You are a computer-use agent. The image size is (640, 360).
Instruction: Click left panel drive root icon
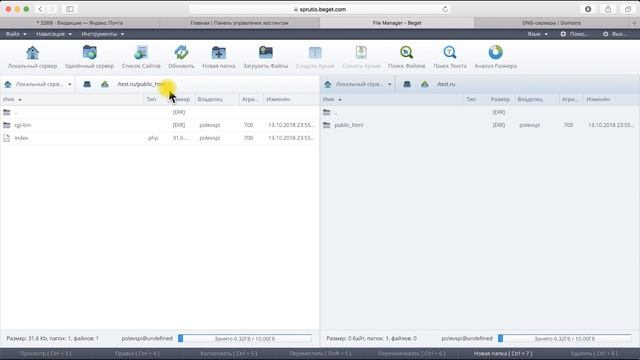pos(87,84)
